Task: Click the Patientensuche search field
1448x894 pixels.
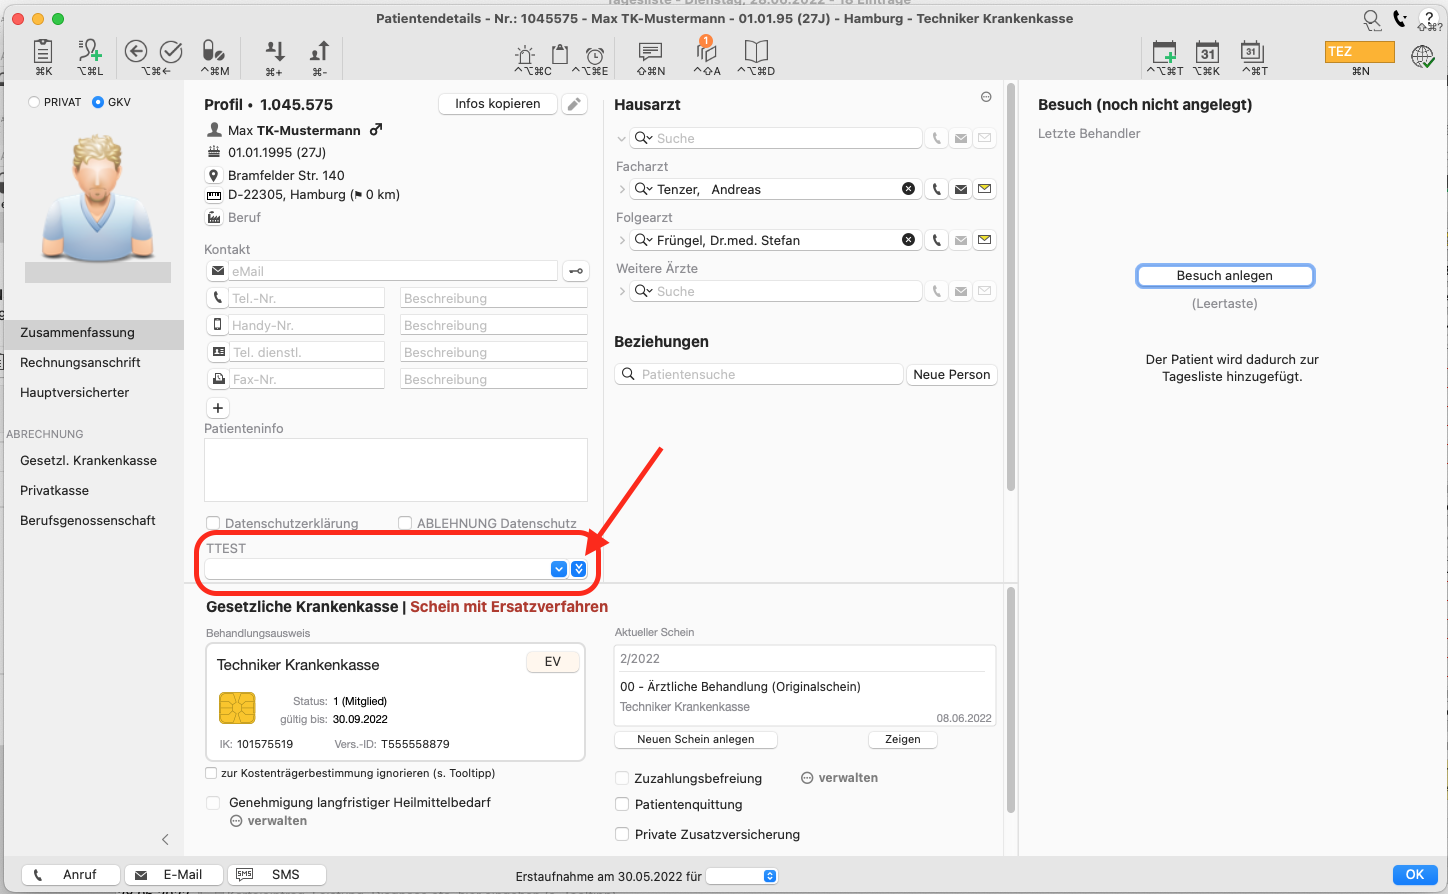Action: 759,375
